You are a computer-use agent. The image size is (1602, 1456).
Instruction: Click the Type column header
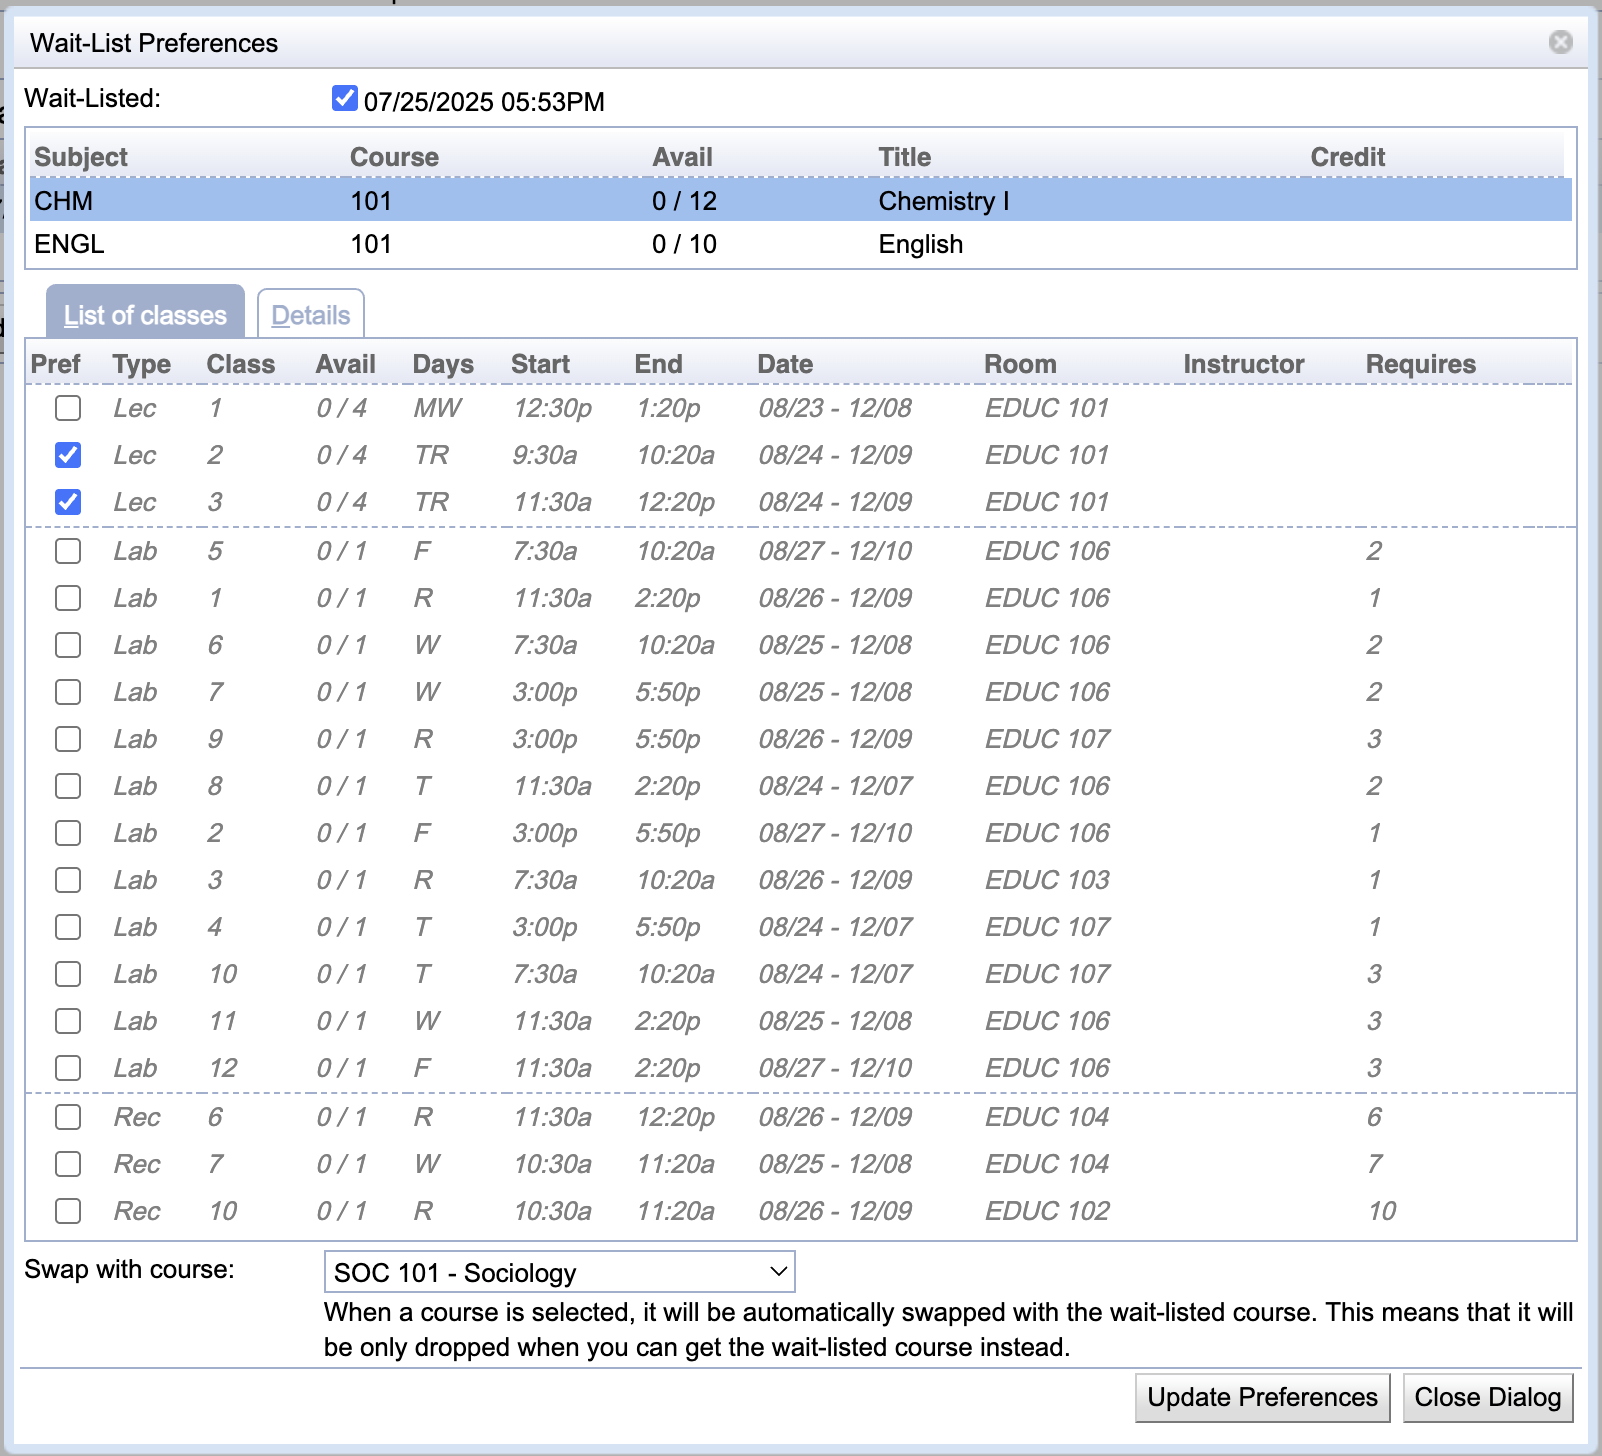pos(141,364)
